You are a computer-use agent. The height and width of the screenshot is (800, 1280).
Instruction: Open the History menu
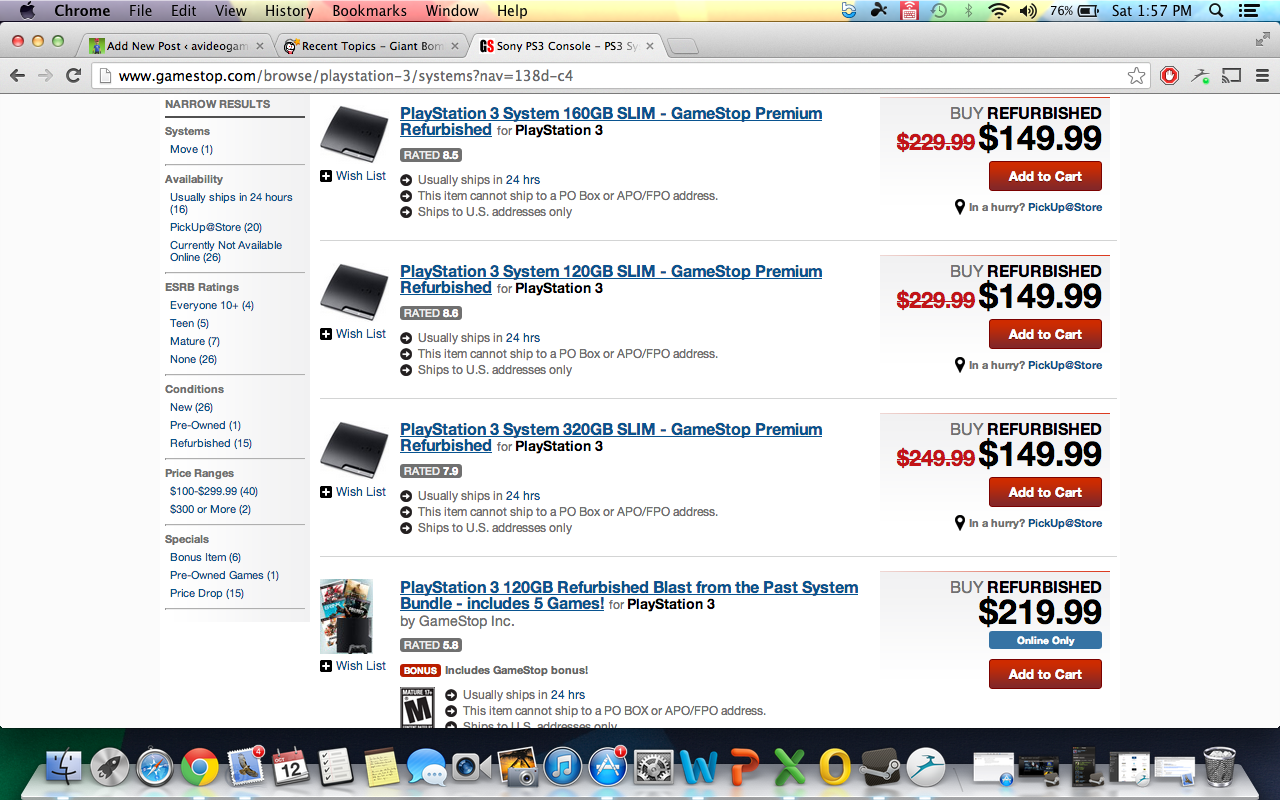click(289, 11)
